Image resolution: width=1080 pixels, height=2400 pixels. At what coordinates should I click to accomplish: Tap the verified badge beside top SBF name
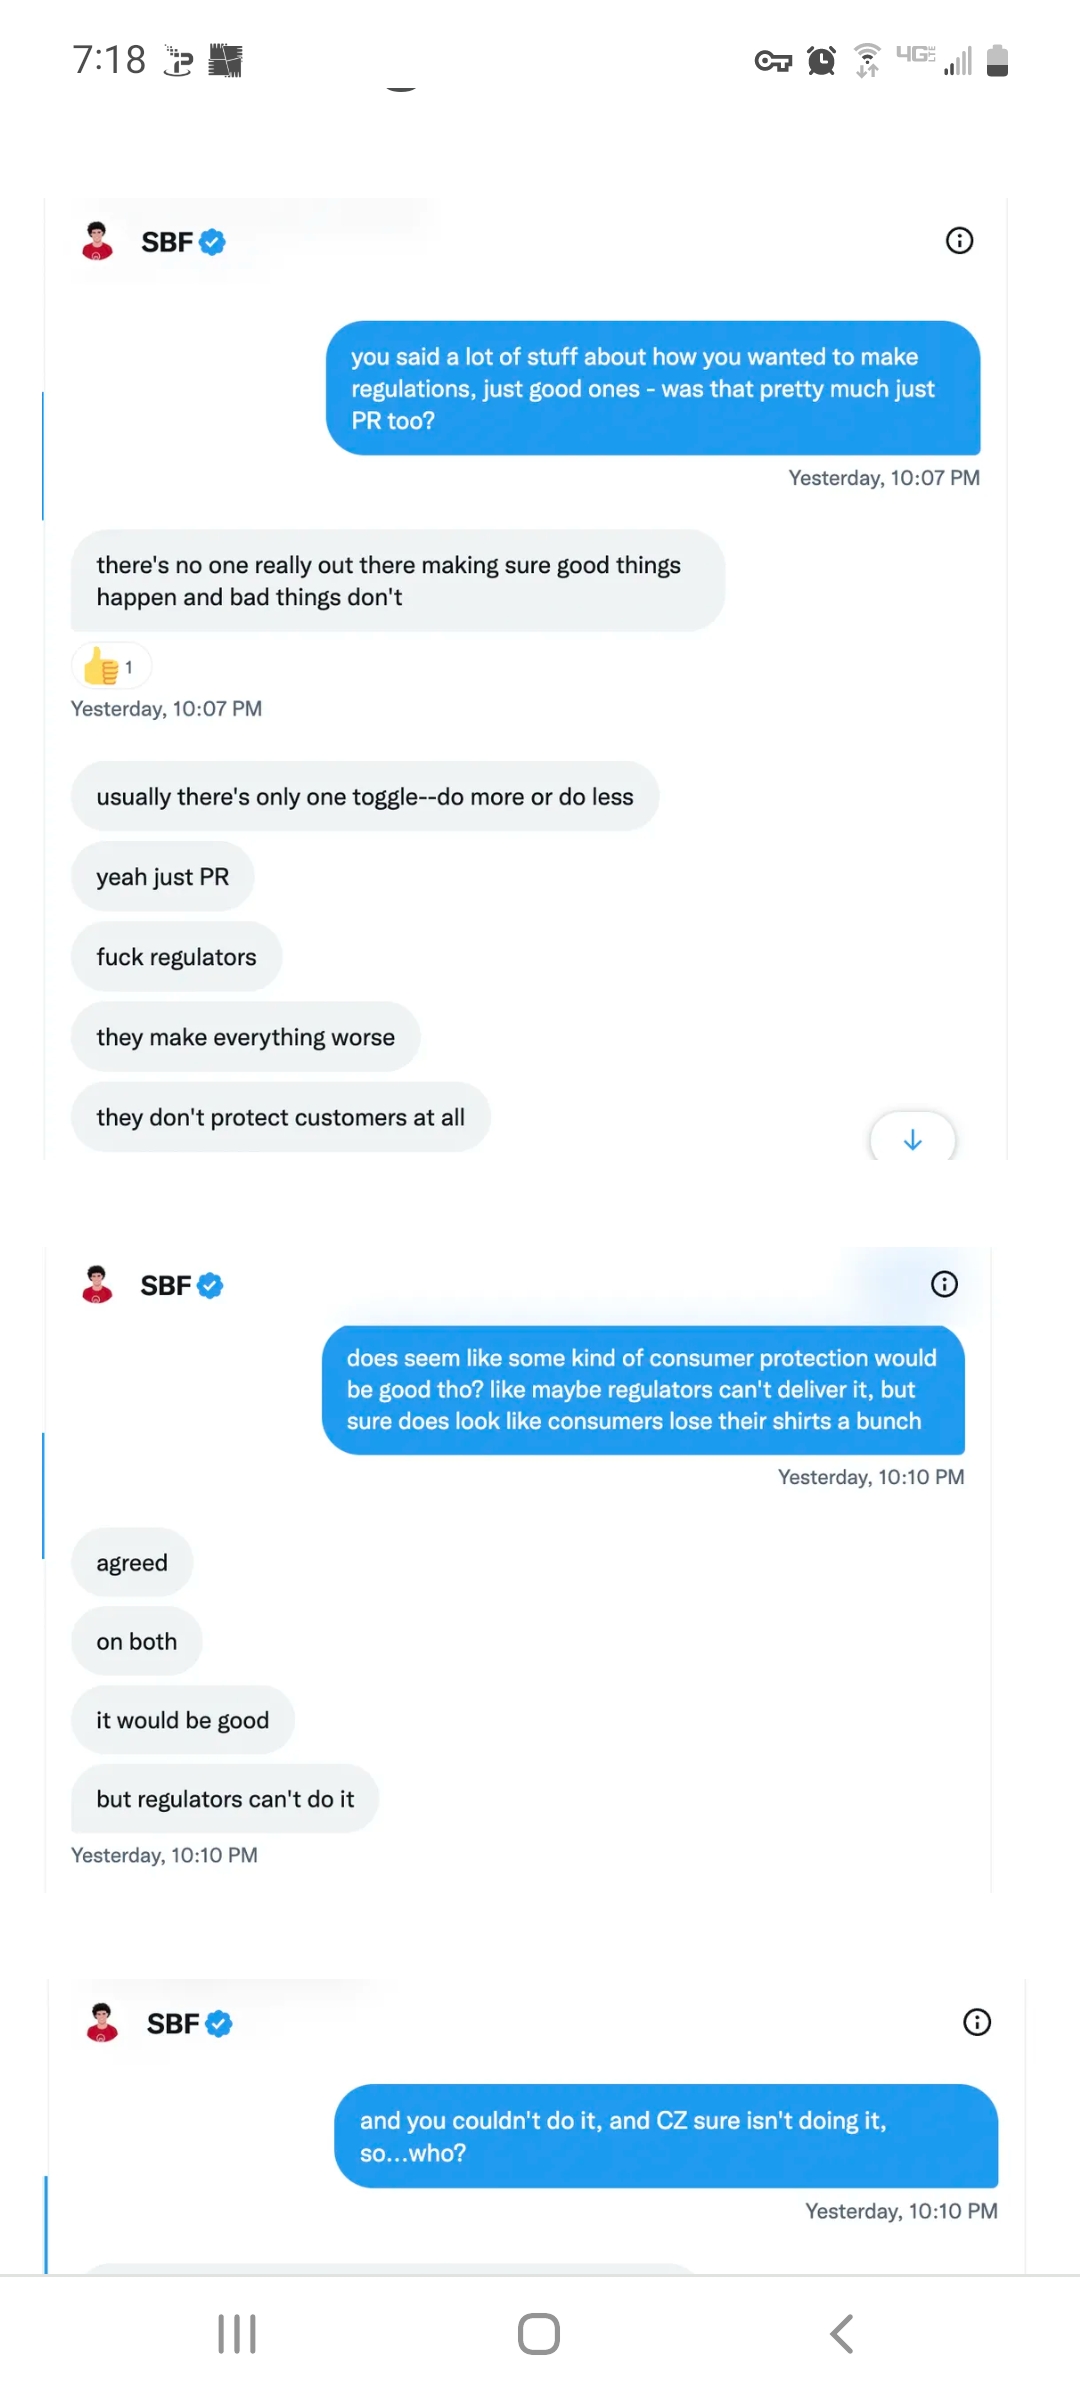pyautogui.click(x=212, y=242)
